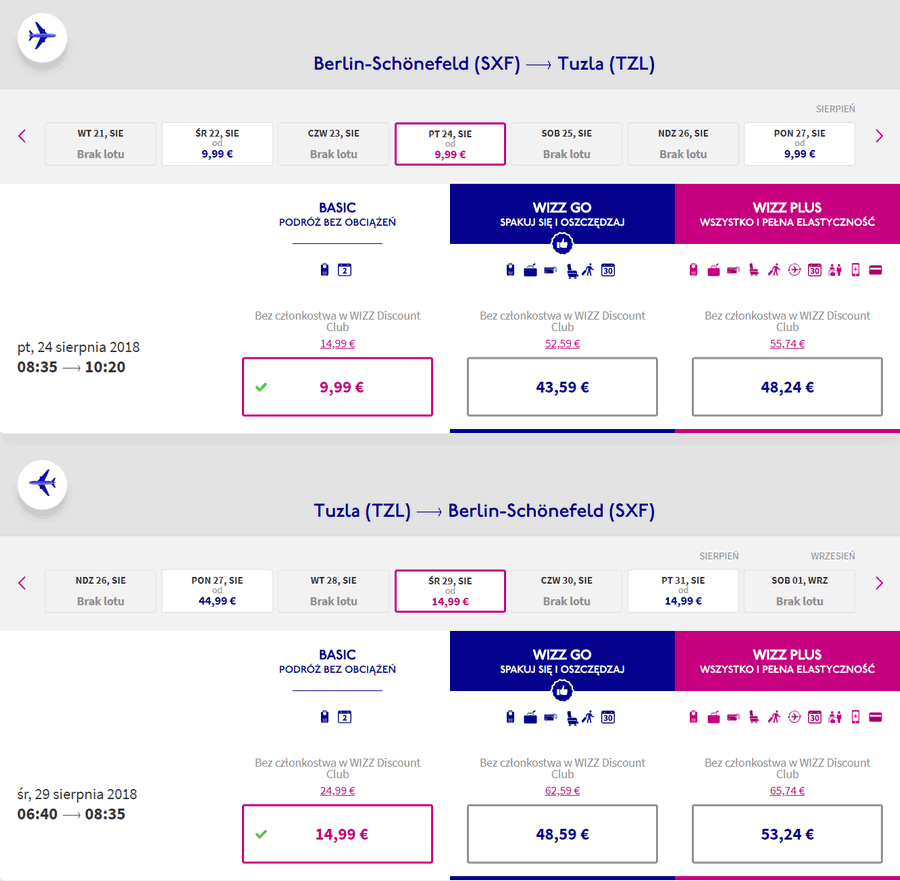
Task: Click the return flight airplane icon
Action: (x=42, y=484)
